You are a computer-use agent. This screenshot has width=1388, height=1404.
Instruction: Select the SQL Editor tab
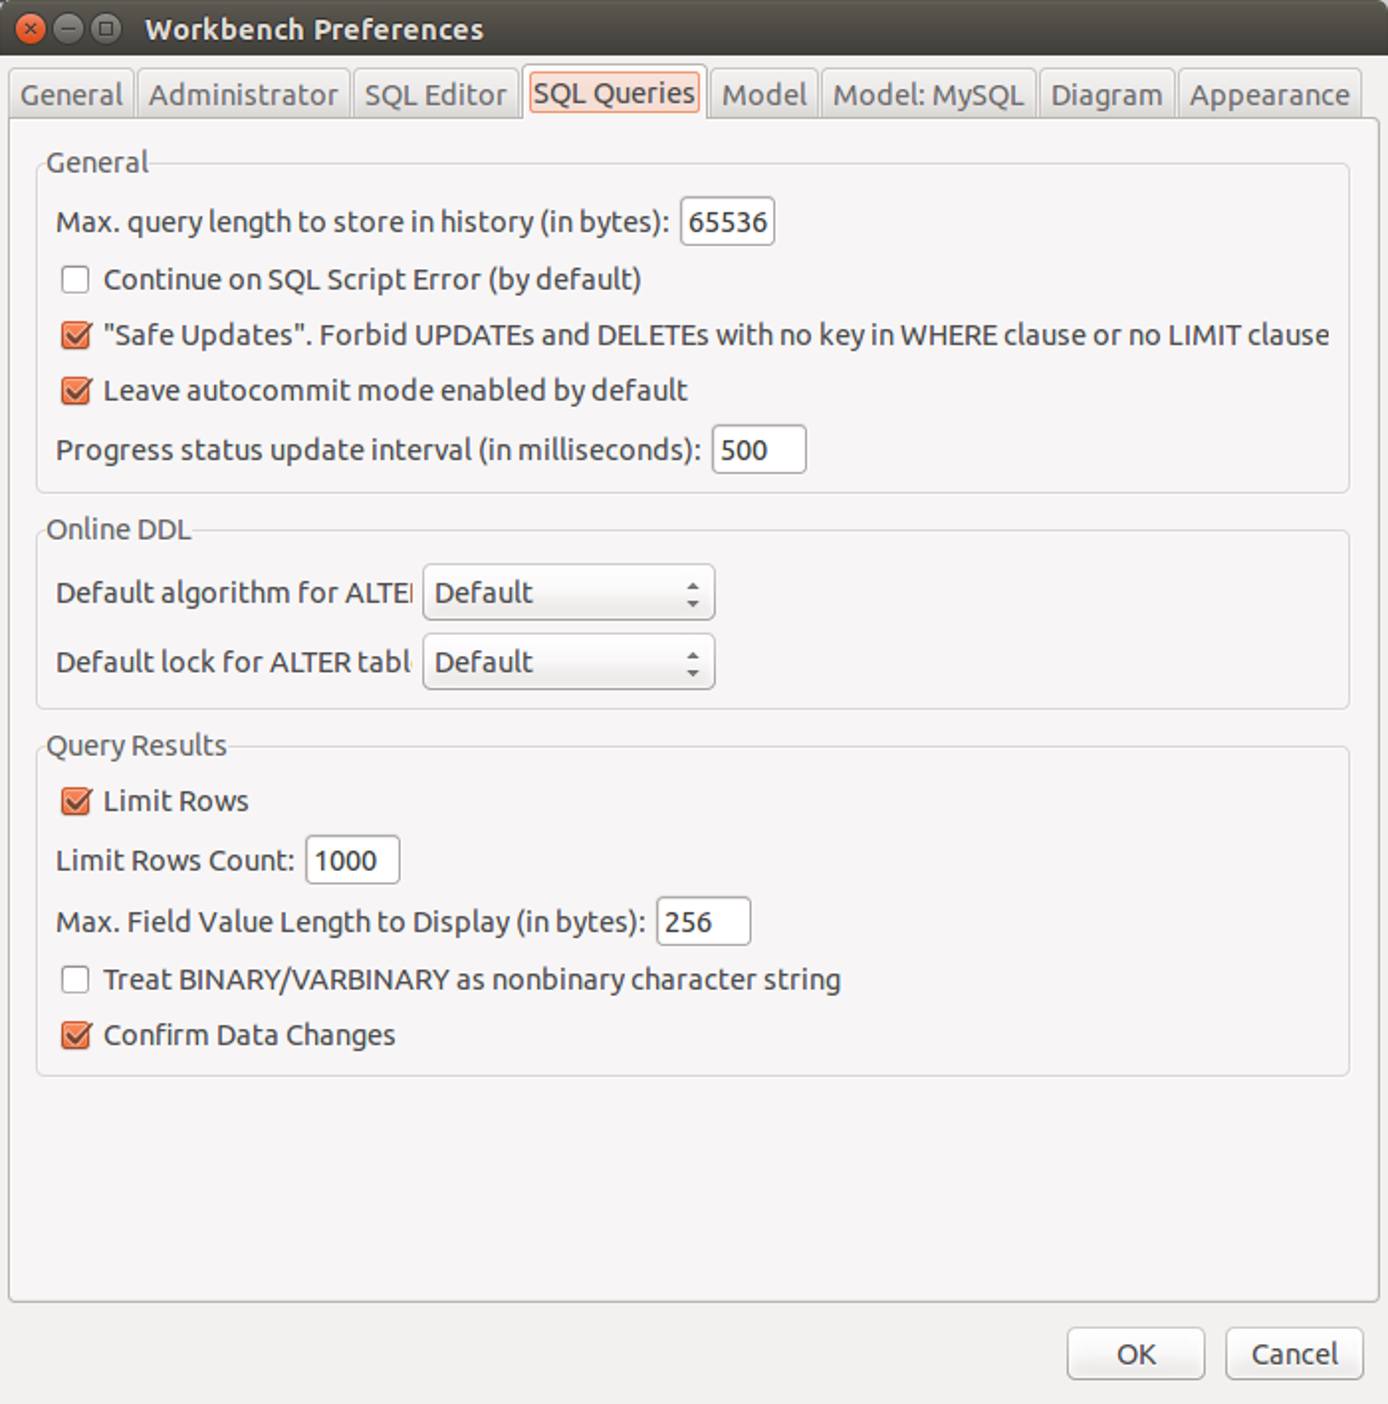(x=435, y=93)
